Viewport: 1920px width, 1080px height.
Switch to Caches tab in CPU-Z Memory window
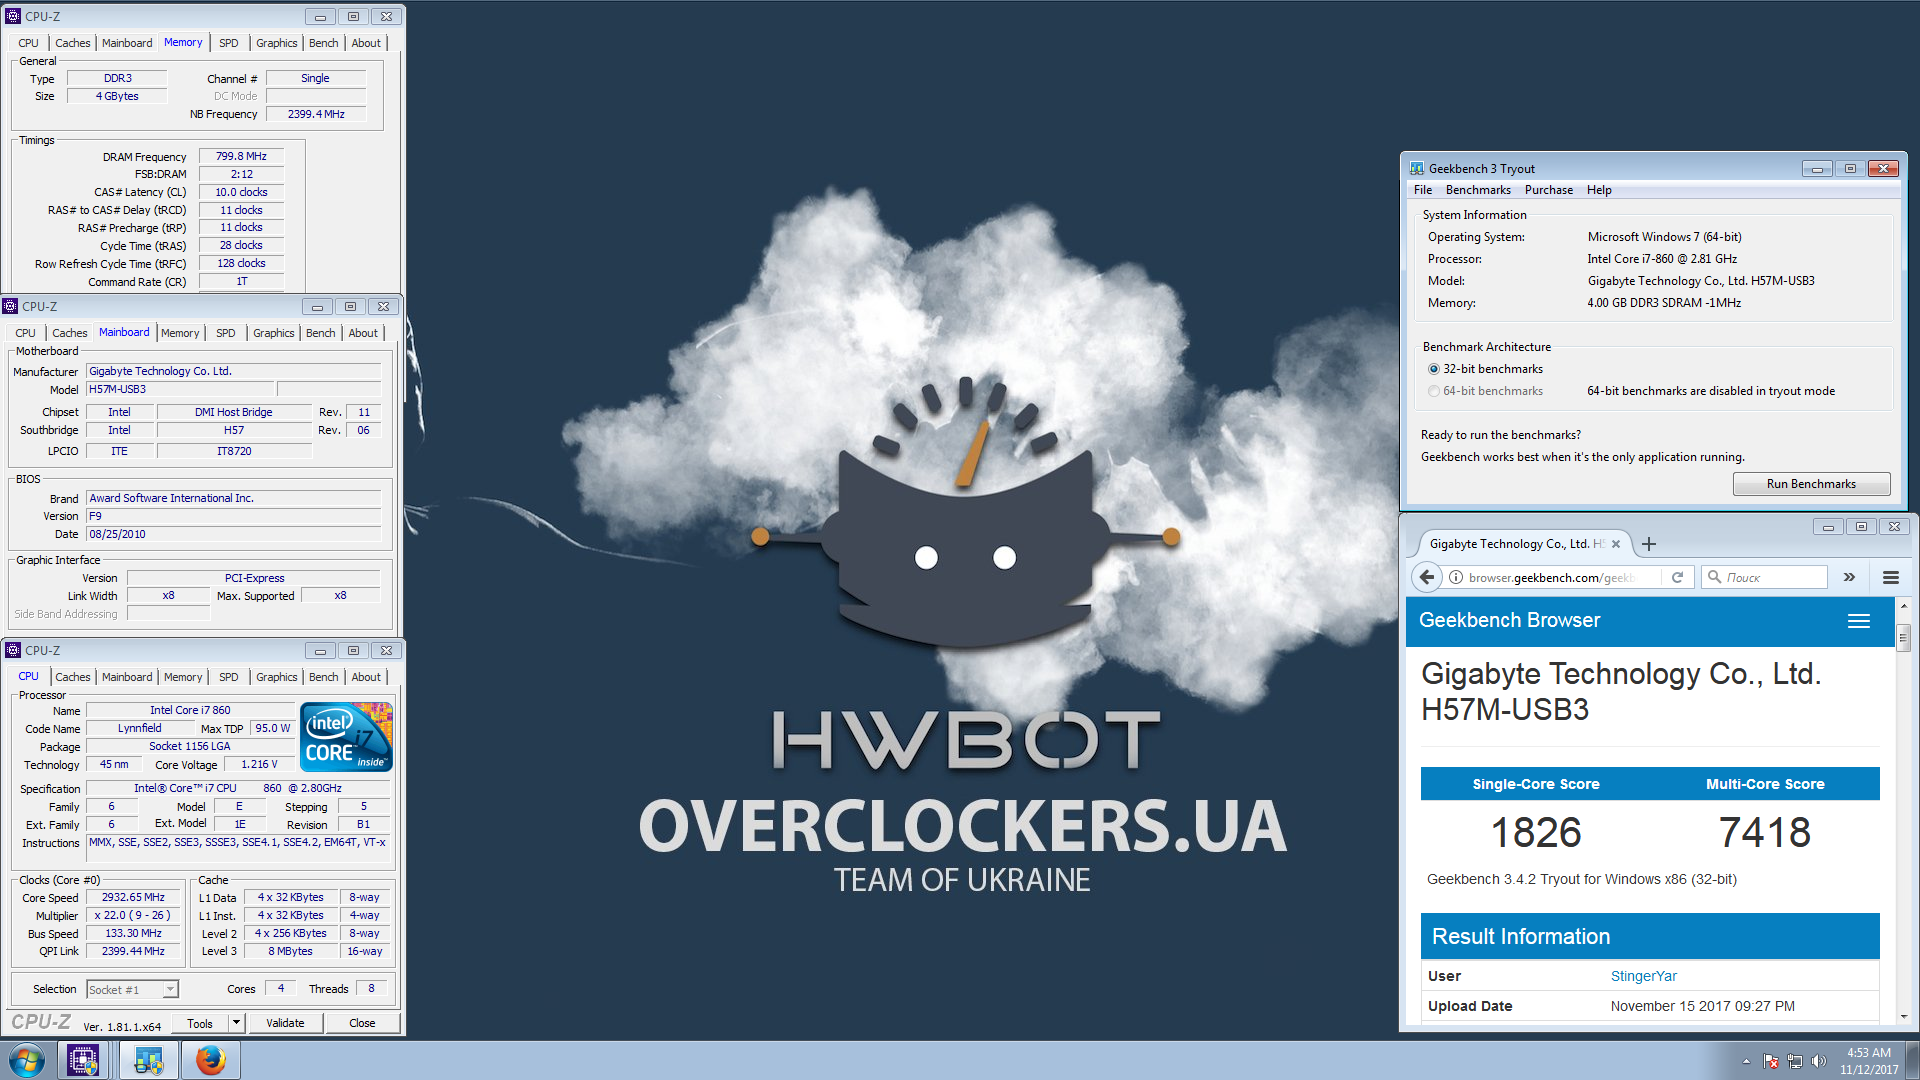73,43
